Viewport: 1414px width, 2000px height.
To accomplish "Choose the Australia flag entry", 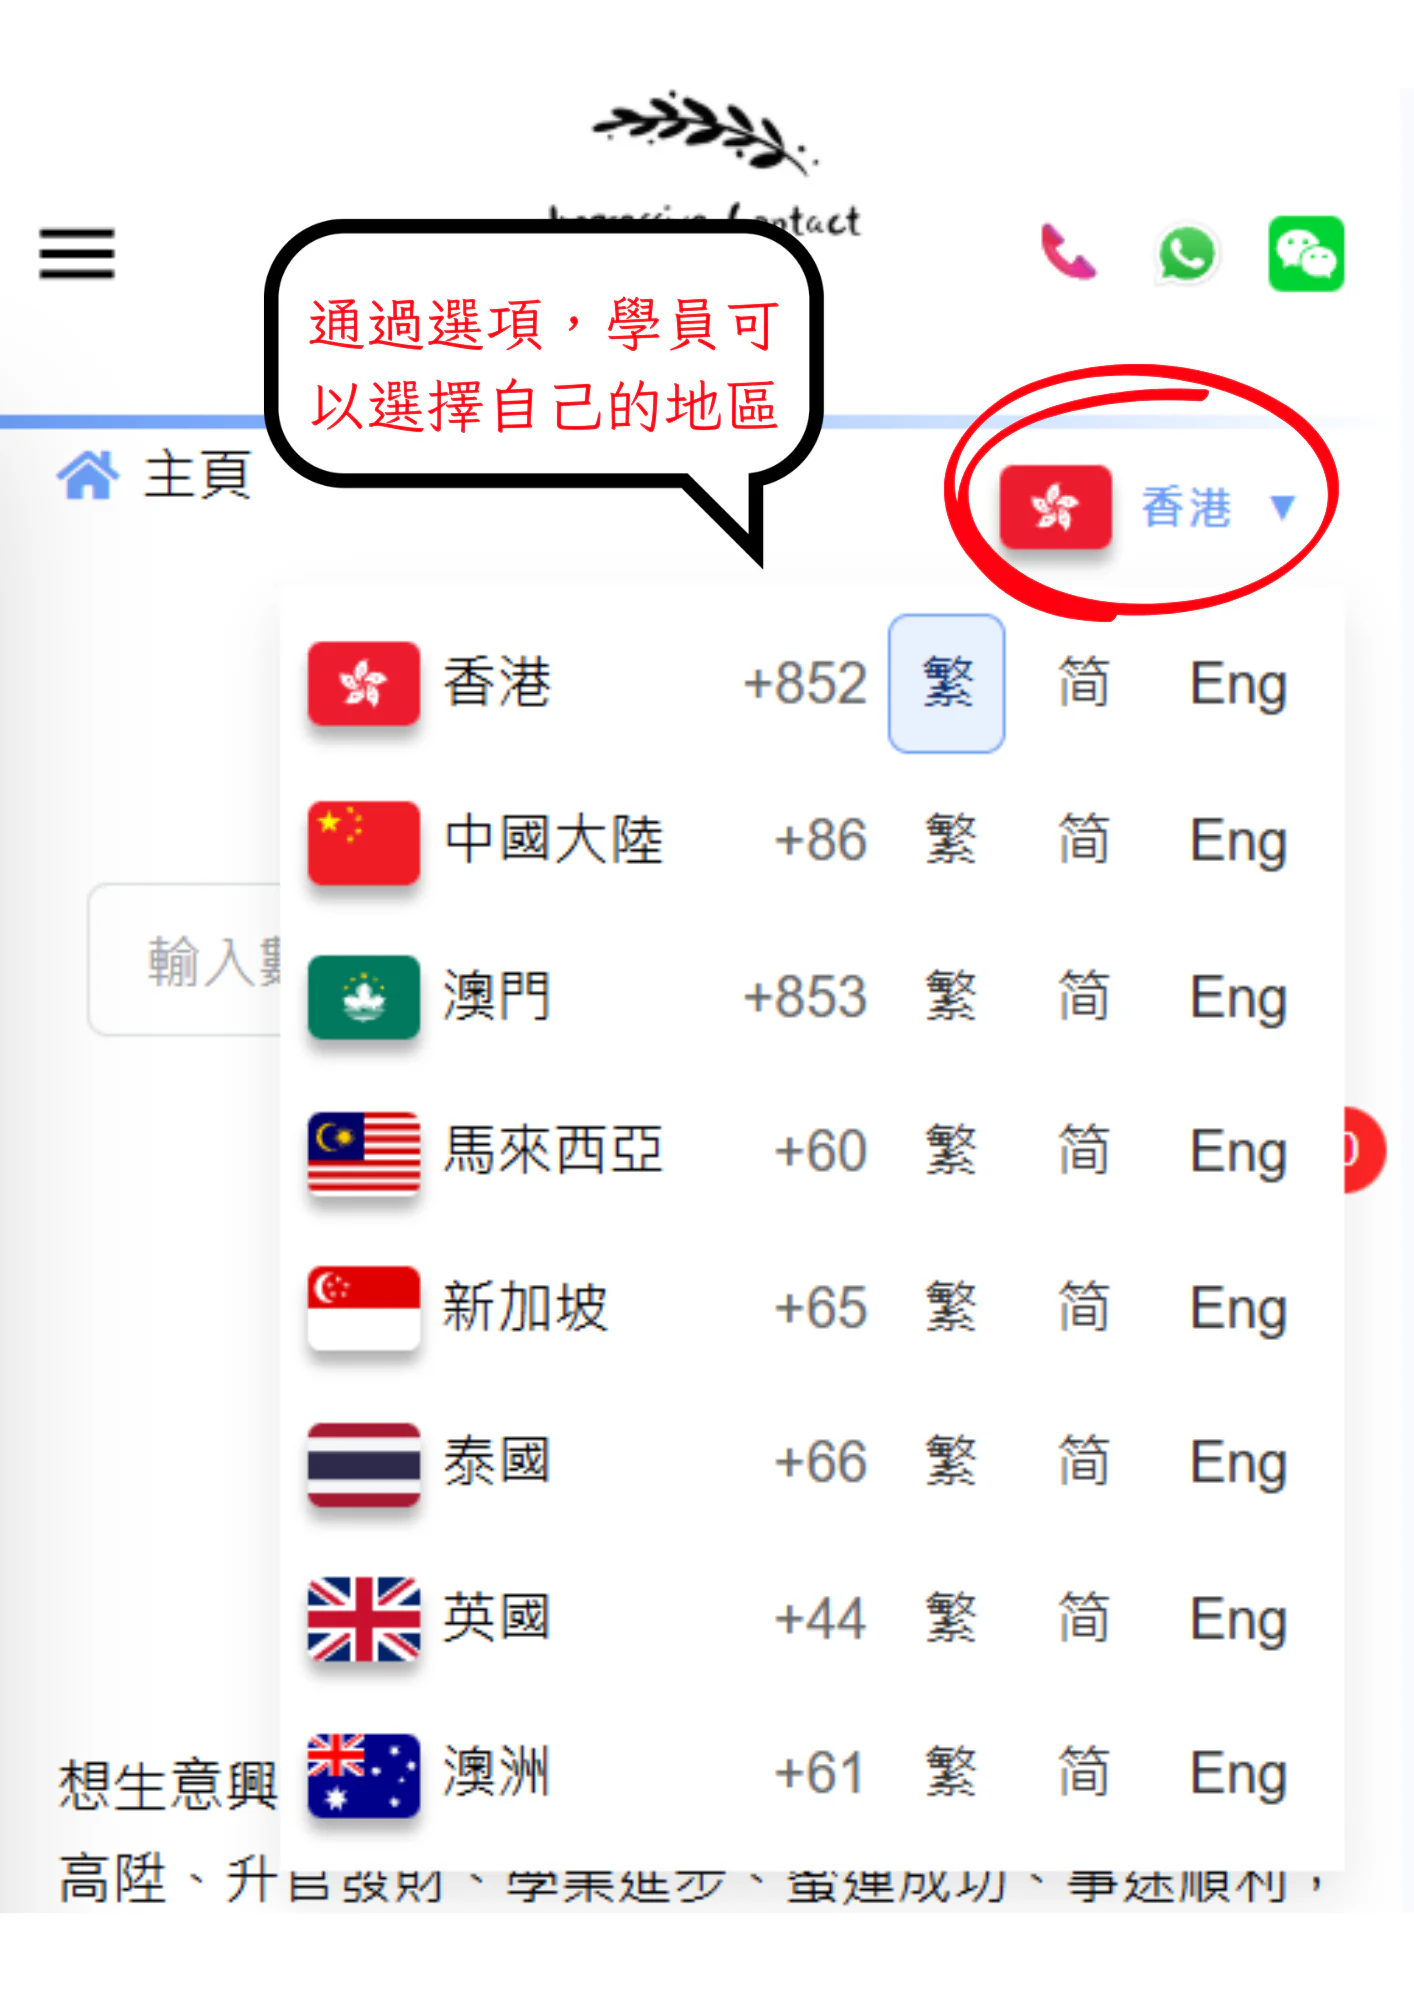I will click(x=363, y=1775).
